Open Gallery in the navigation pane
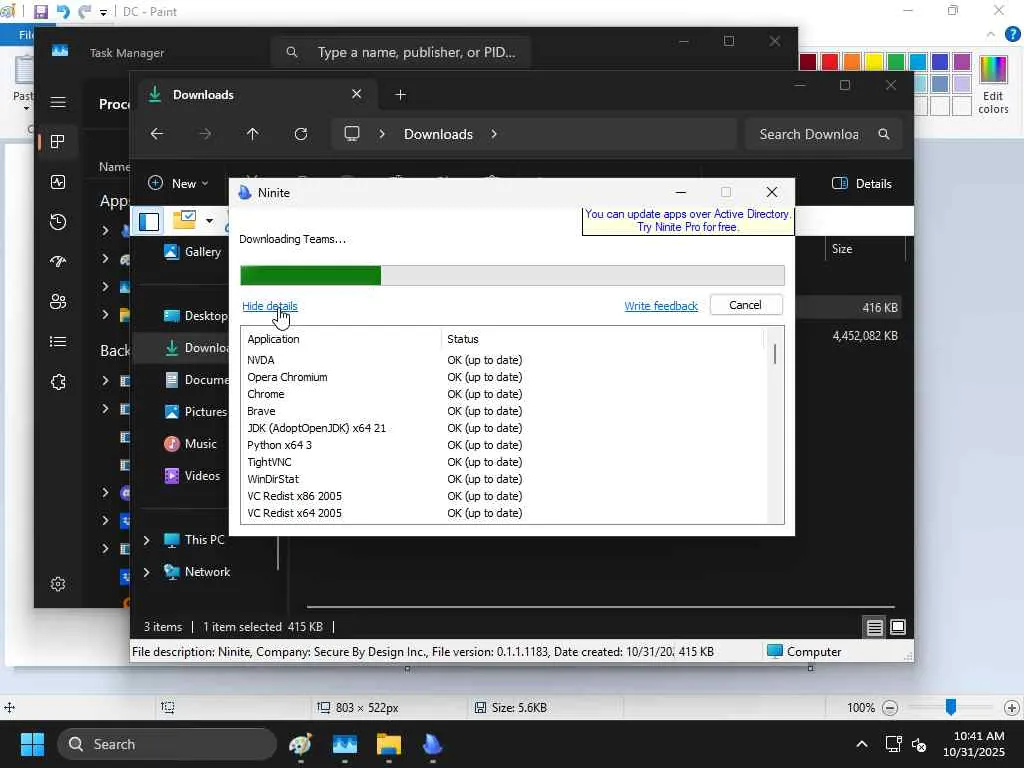The width and height of the screenshot is (1024, 768). pyautogui.click(x=193, y=251)
